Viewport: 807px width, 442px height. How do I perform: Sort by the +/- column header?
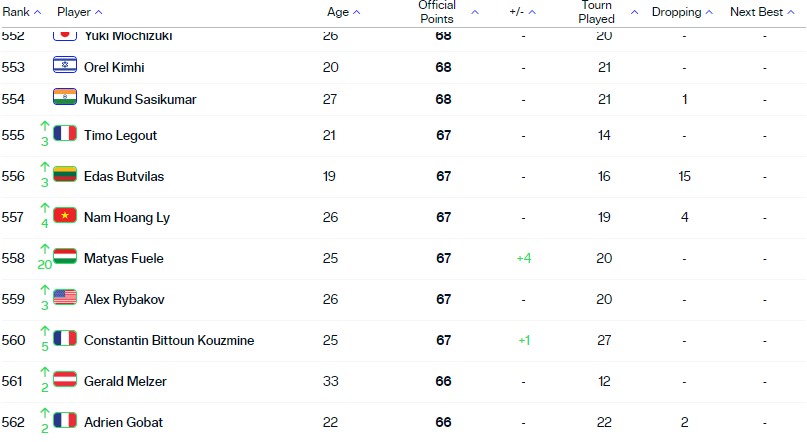pos(522,12)
